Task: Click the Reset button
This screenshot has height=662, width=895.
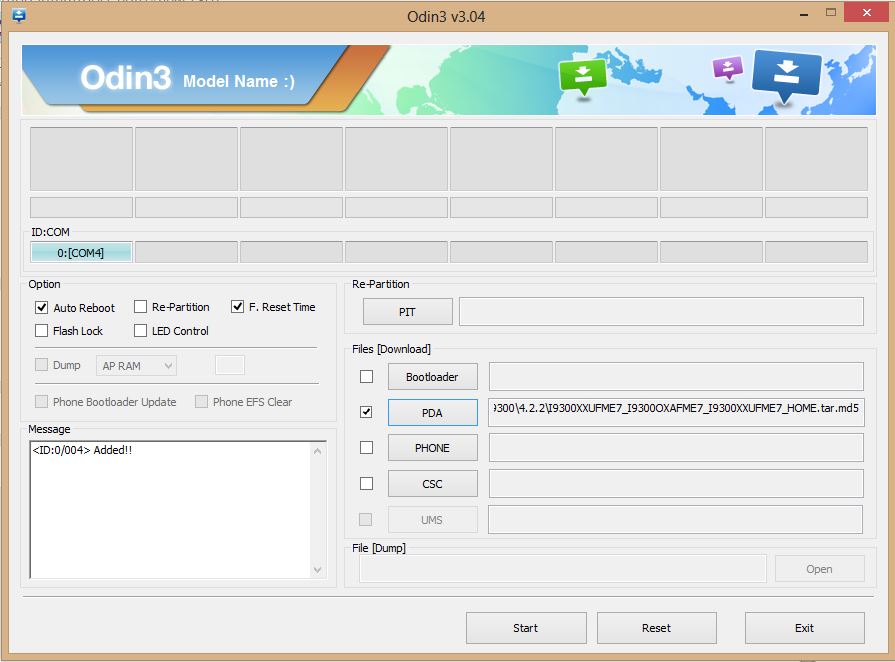Action: point(656,628)
